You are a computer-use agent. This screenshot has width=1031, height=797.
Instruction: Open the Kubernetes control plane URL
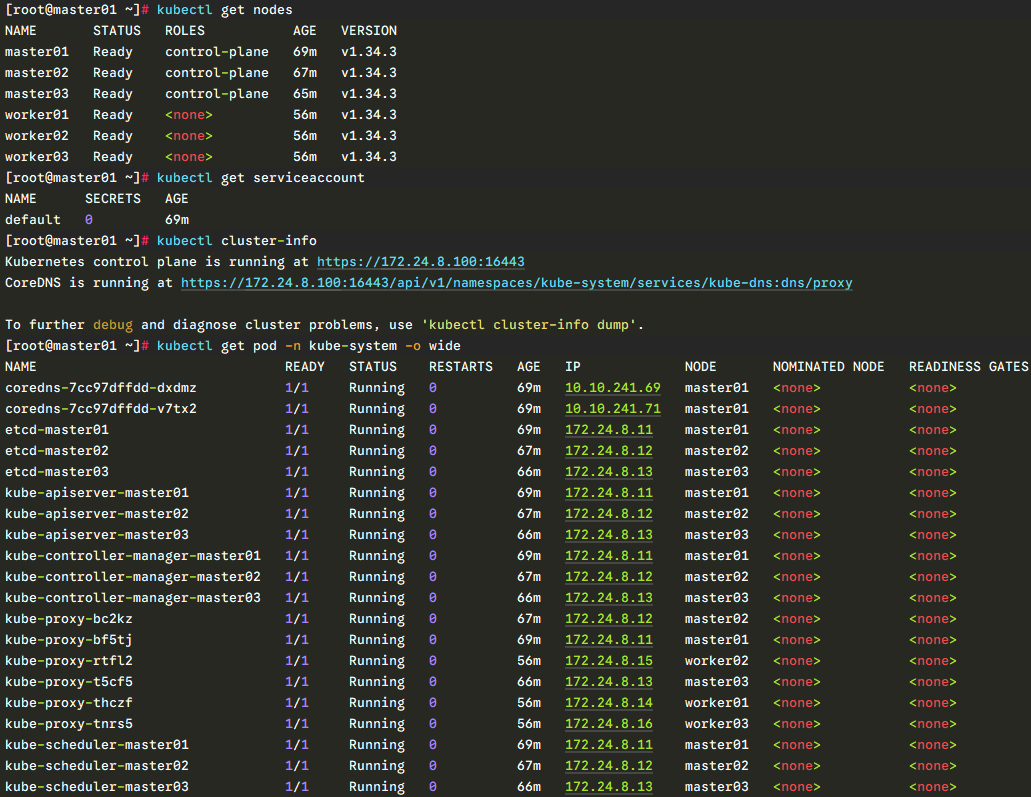pos(420,262)
